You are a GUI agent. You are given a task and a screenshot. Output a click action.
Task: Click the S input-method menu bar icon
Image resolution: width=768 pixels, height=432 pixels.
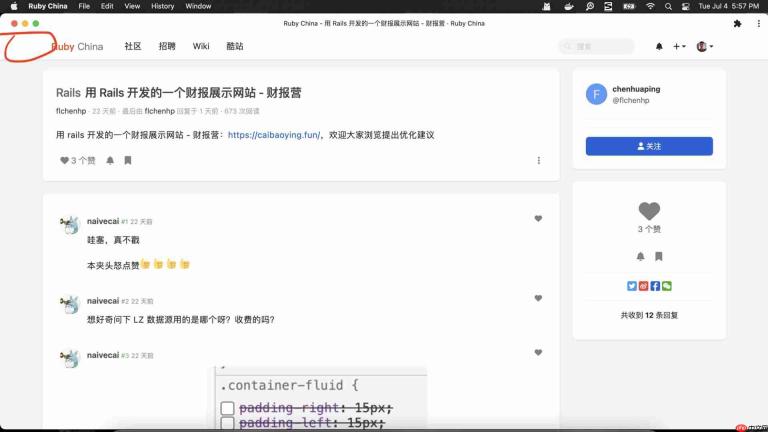608,6
